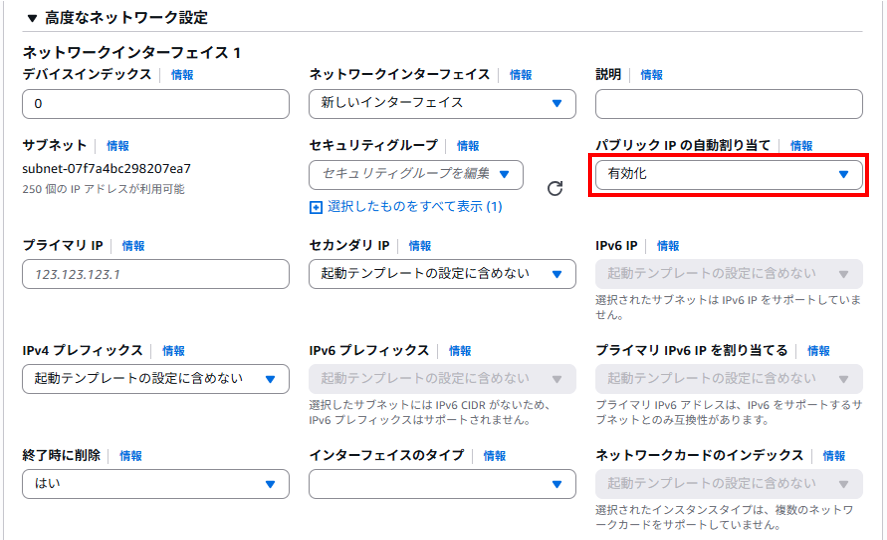
Task: Open the 終了時に削除 dropdown
Action: pyautogui.click(x=156, y=484)
